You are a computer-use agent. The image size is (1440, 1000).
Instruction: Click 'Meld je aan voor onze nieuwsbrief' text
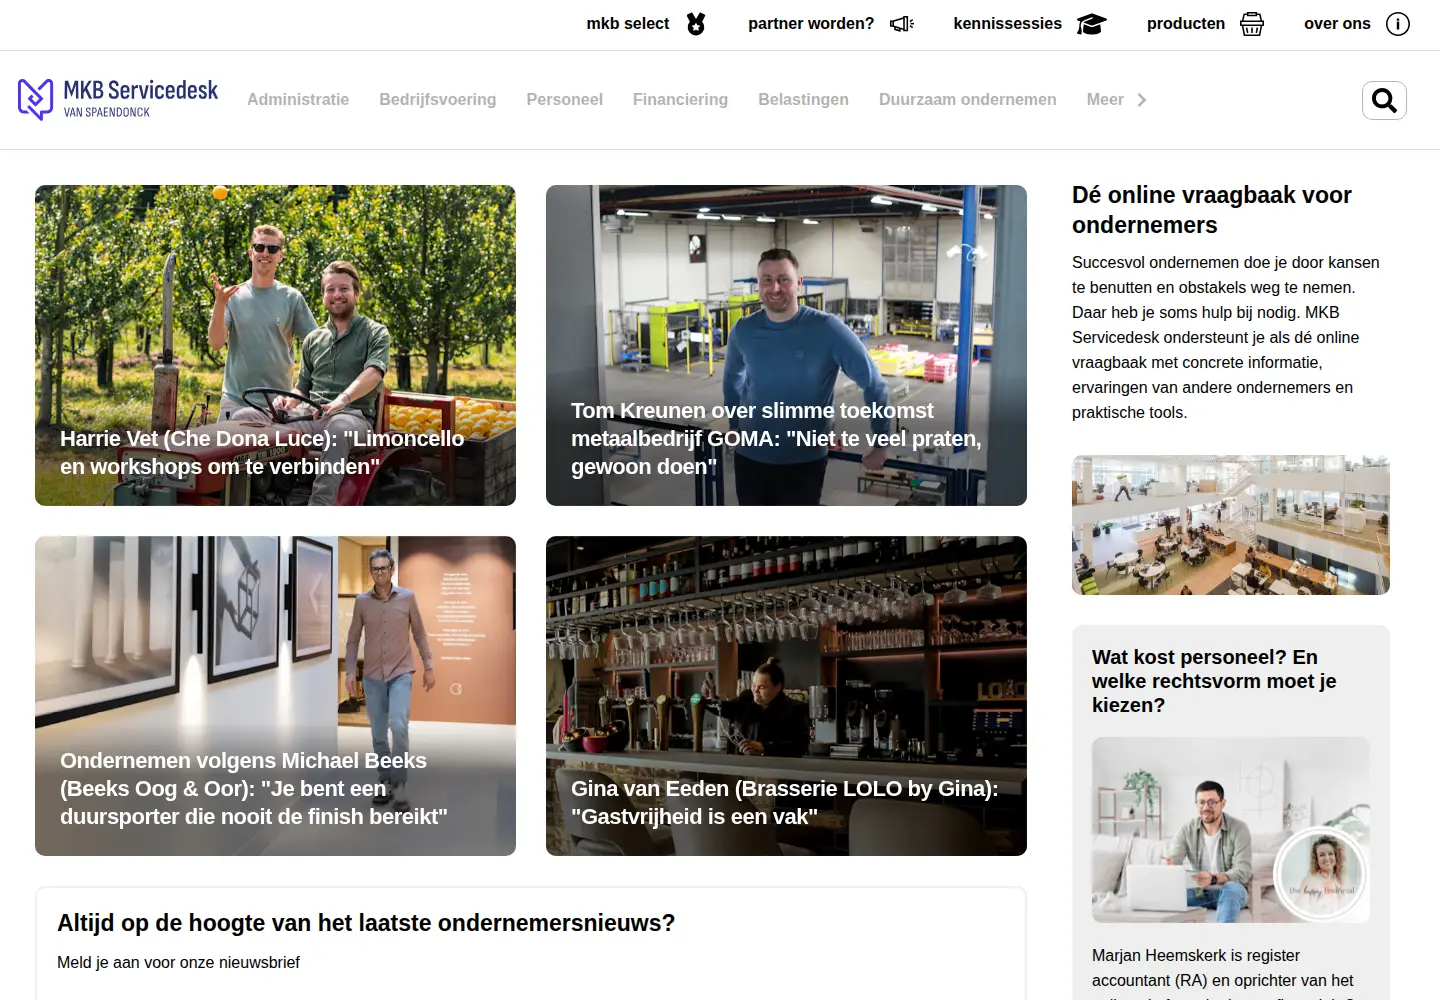coord(178,963)
